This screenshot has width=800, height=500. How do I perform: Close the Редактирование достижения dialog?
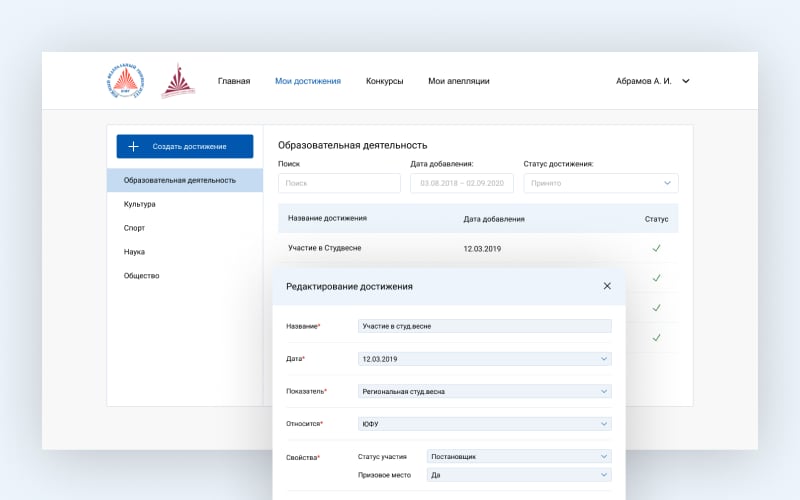pos(607,286)
